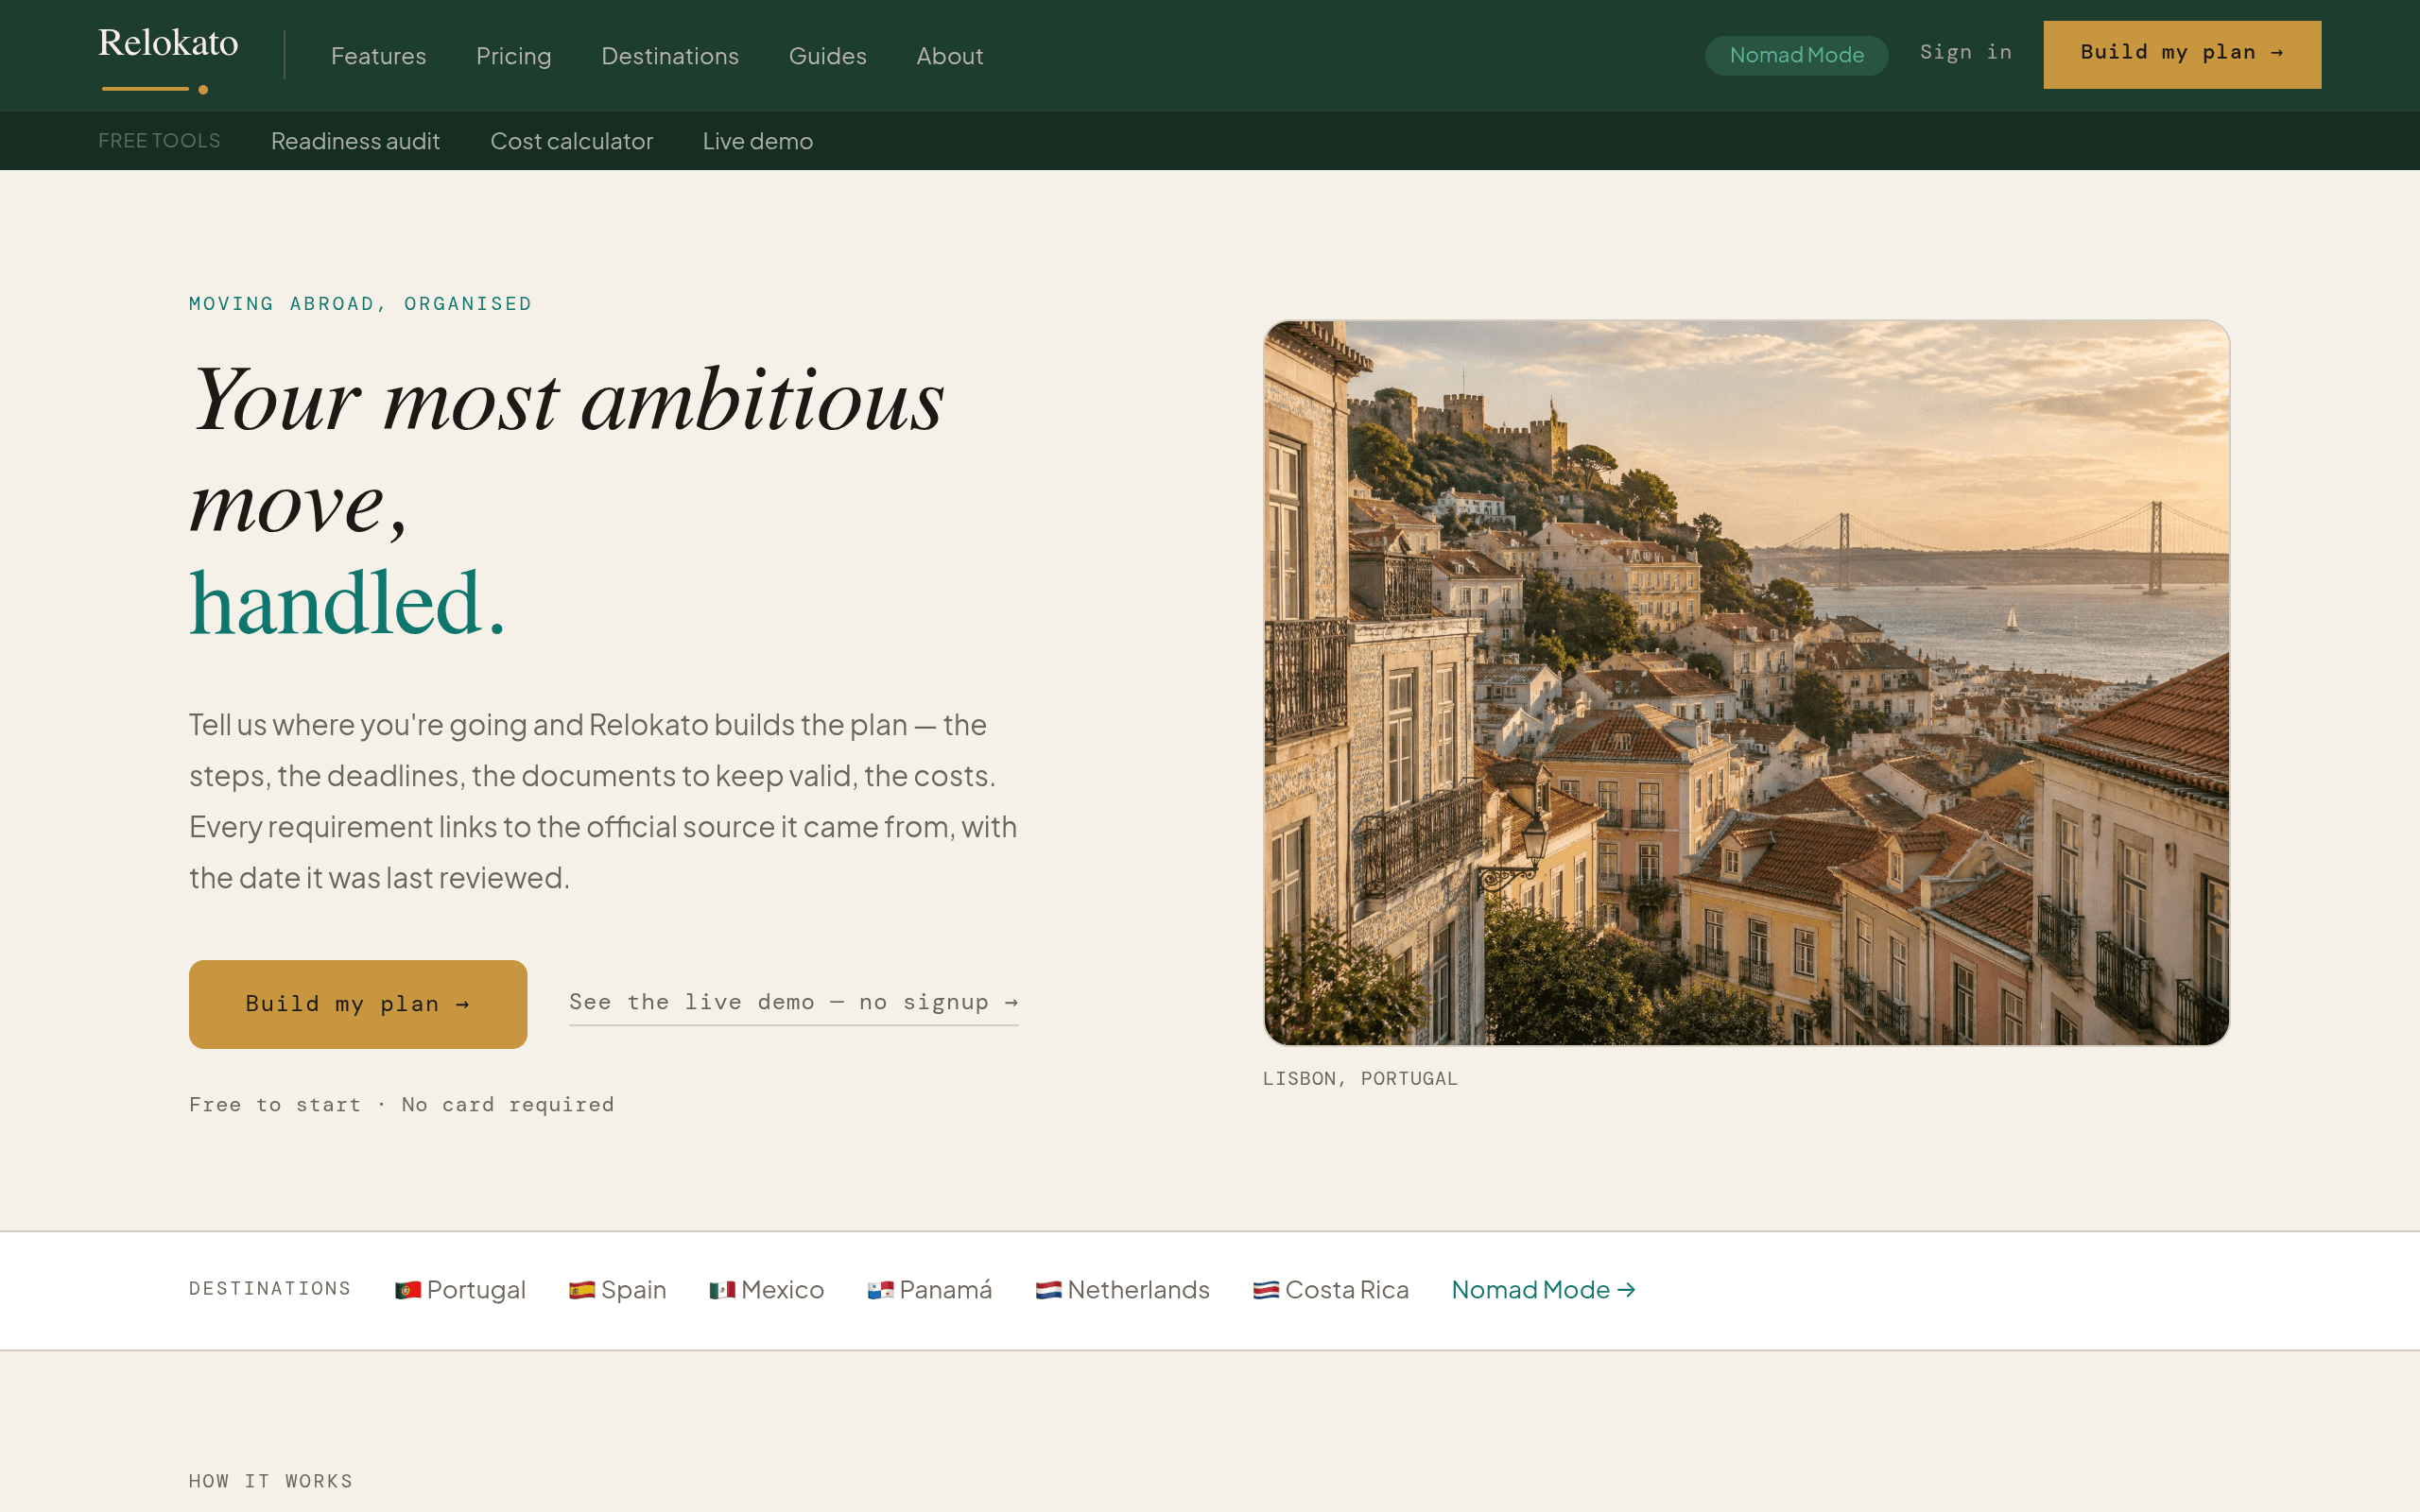Image resolution: width=2420 pixels, height=1512 pixels.
Task: Pick the Mexico flag destination
Action: point(766,1290)
